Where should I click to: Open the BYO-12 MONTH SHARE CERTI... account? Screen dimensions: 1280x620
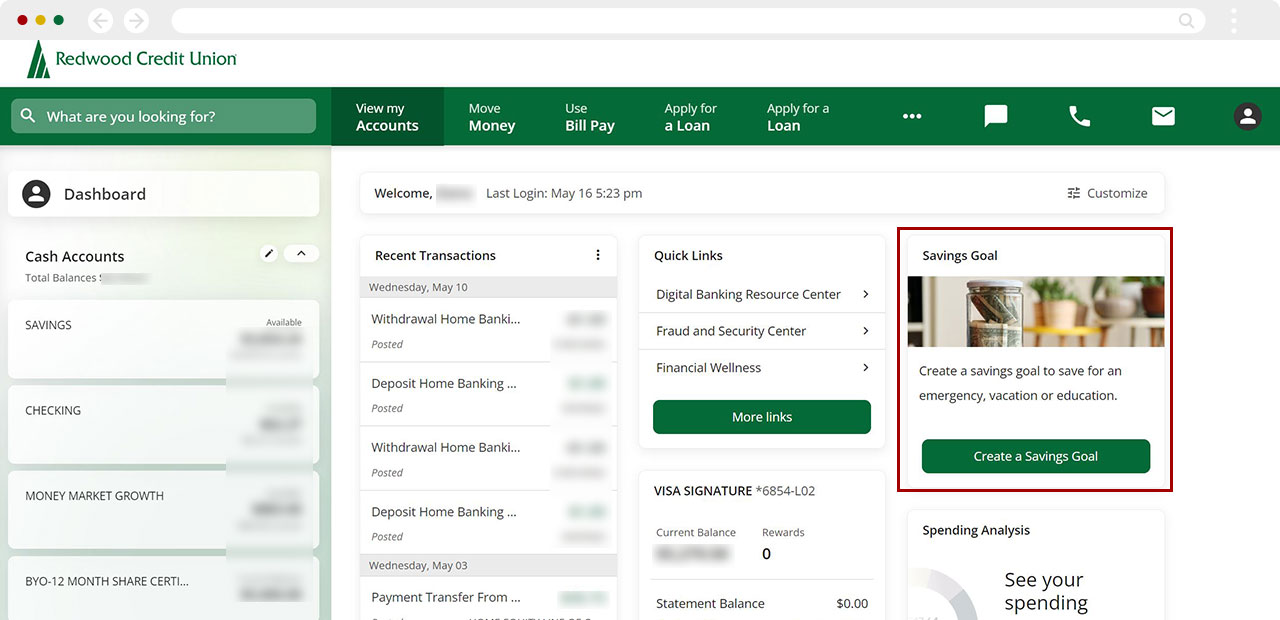(164, 588)
